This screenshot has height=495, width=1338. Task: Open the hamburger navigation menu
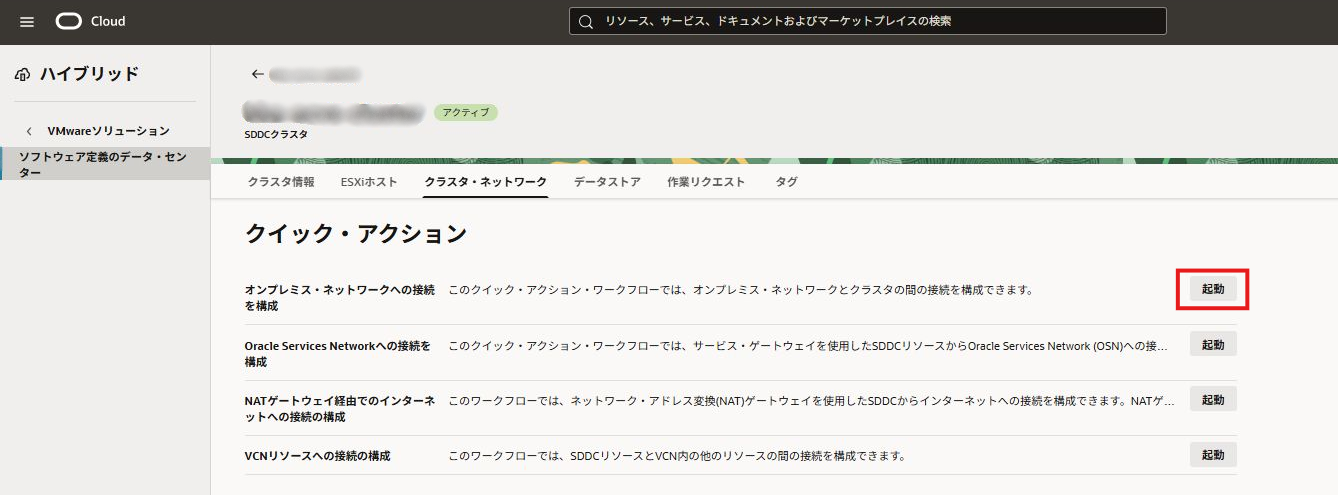27,22
